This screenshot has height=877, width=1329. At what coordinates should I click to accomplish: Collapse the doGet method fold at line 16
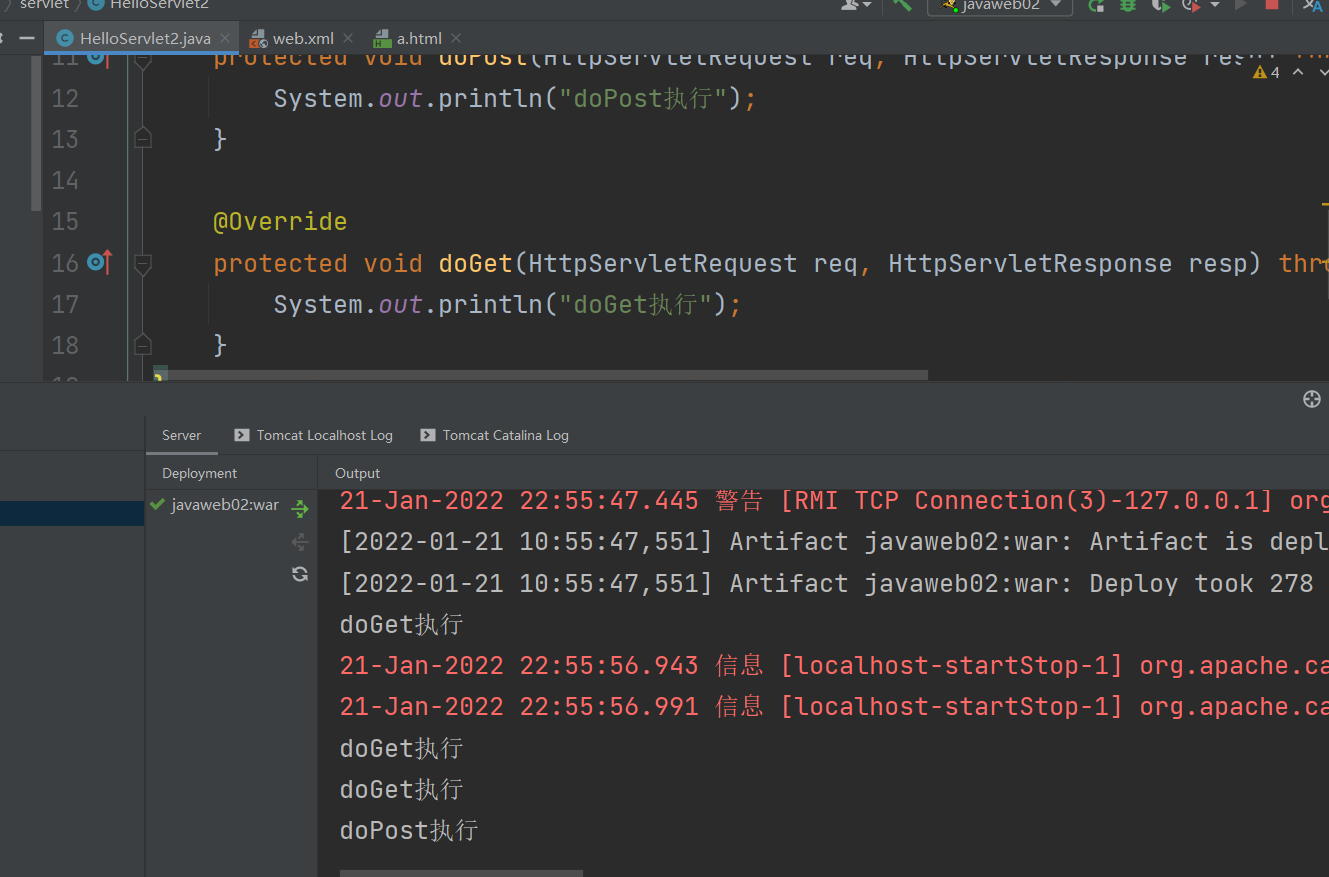[x=142, y=263]
